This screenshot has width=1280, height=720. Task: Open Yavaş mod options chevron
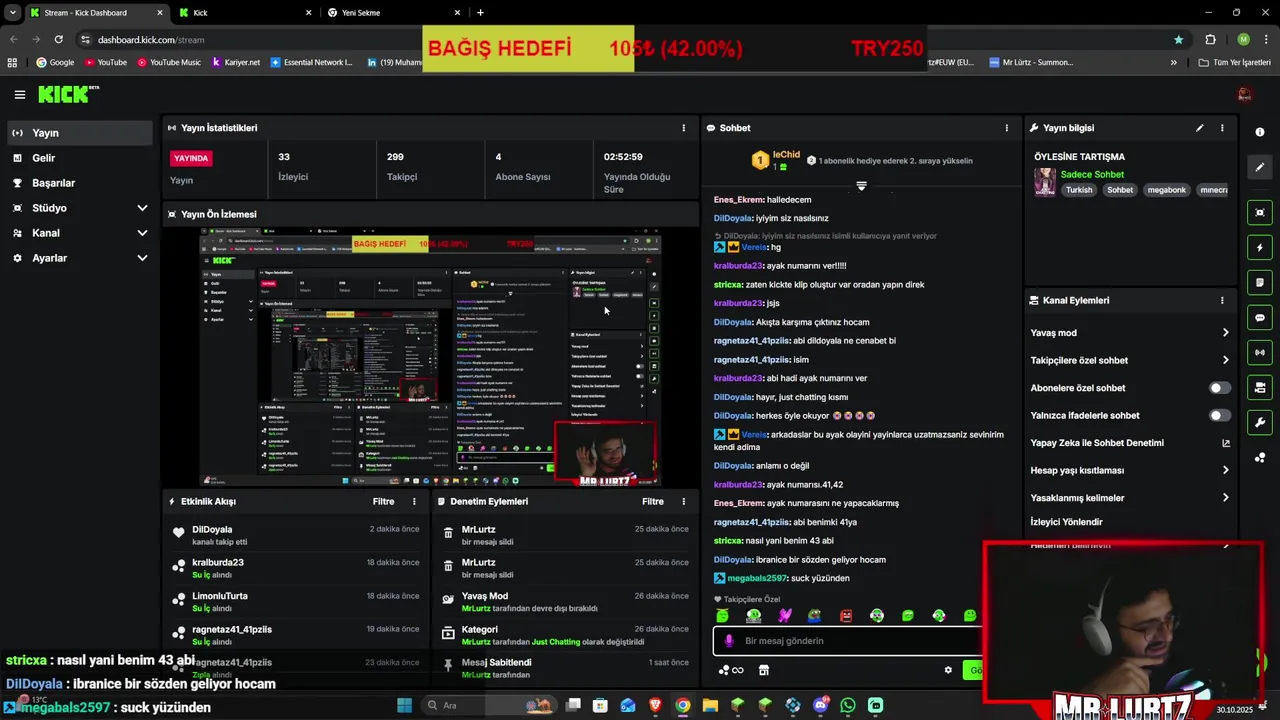(x=1225, y=333)
